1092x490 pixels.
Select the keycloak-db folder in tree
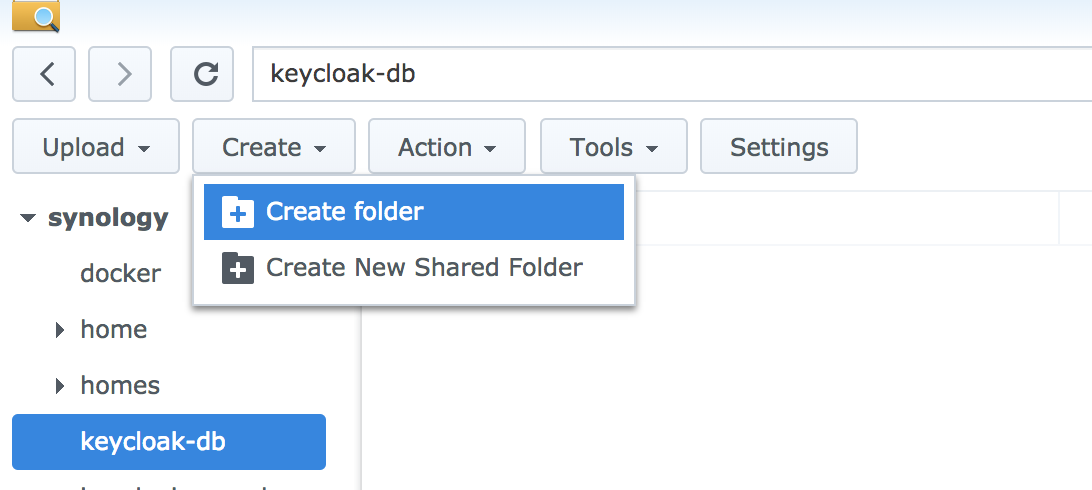(x=153, y=442)
